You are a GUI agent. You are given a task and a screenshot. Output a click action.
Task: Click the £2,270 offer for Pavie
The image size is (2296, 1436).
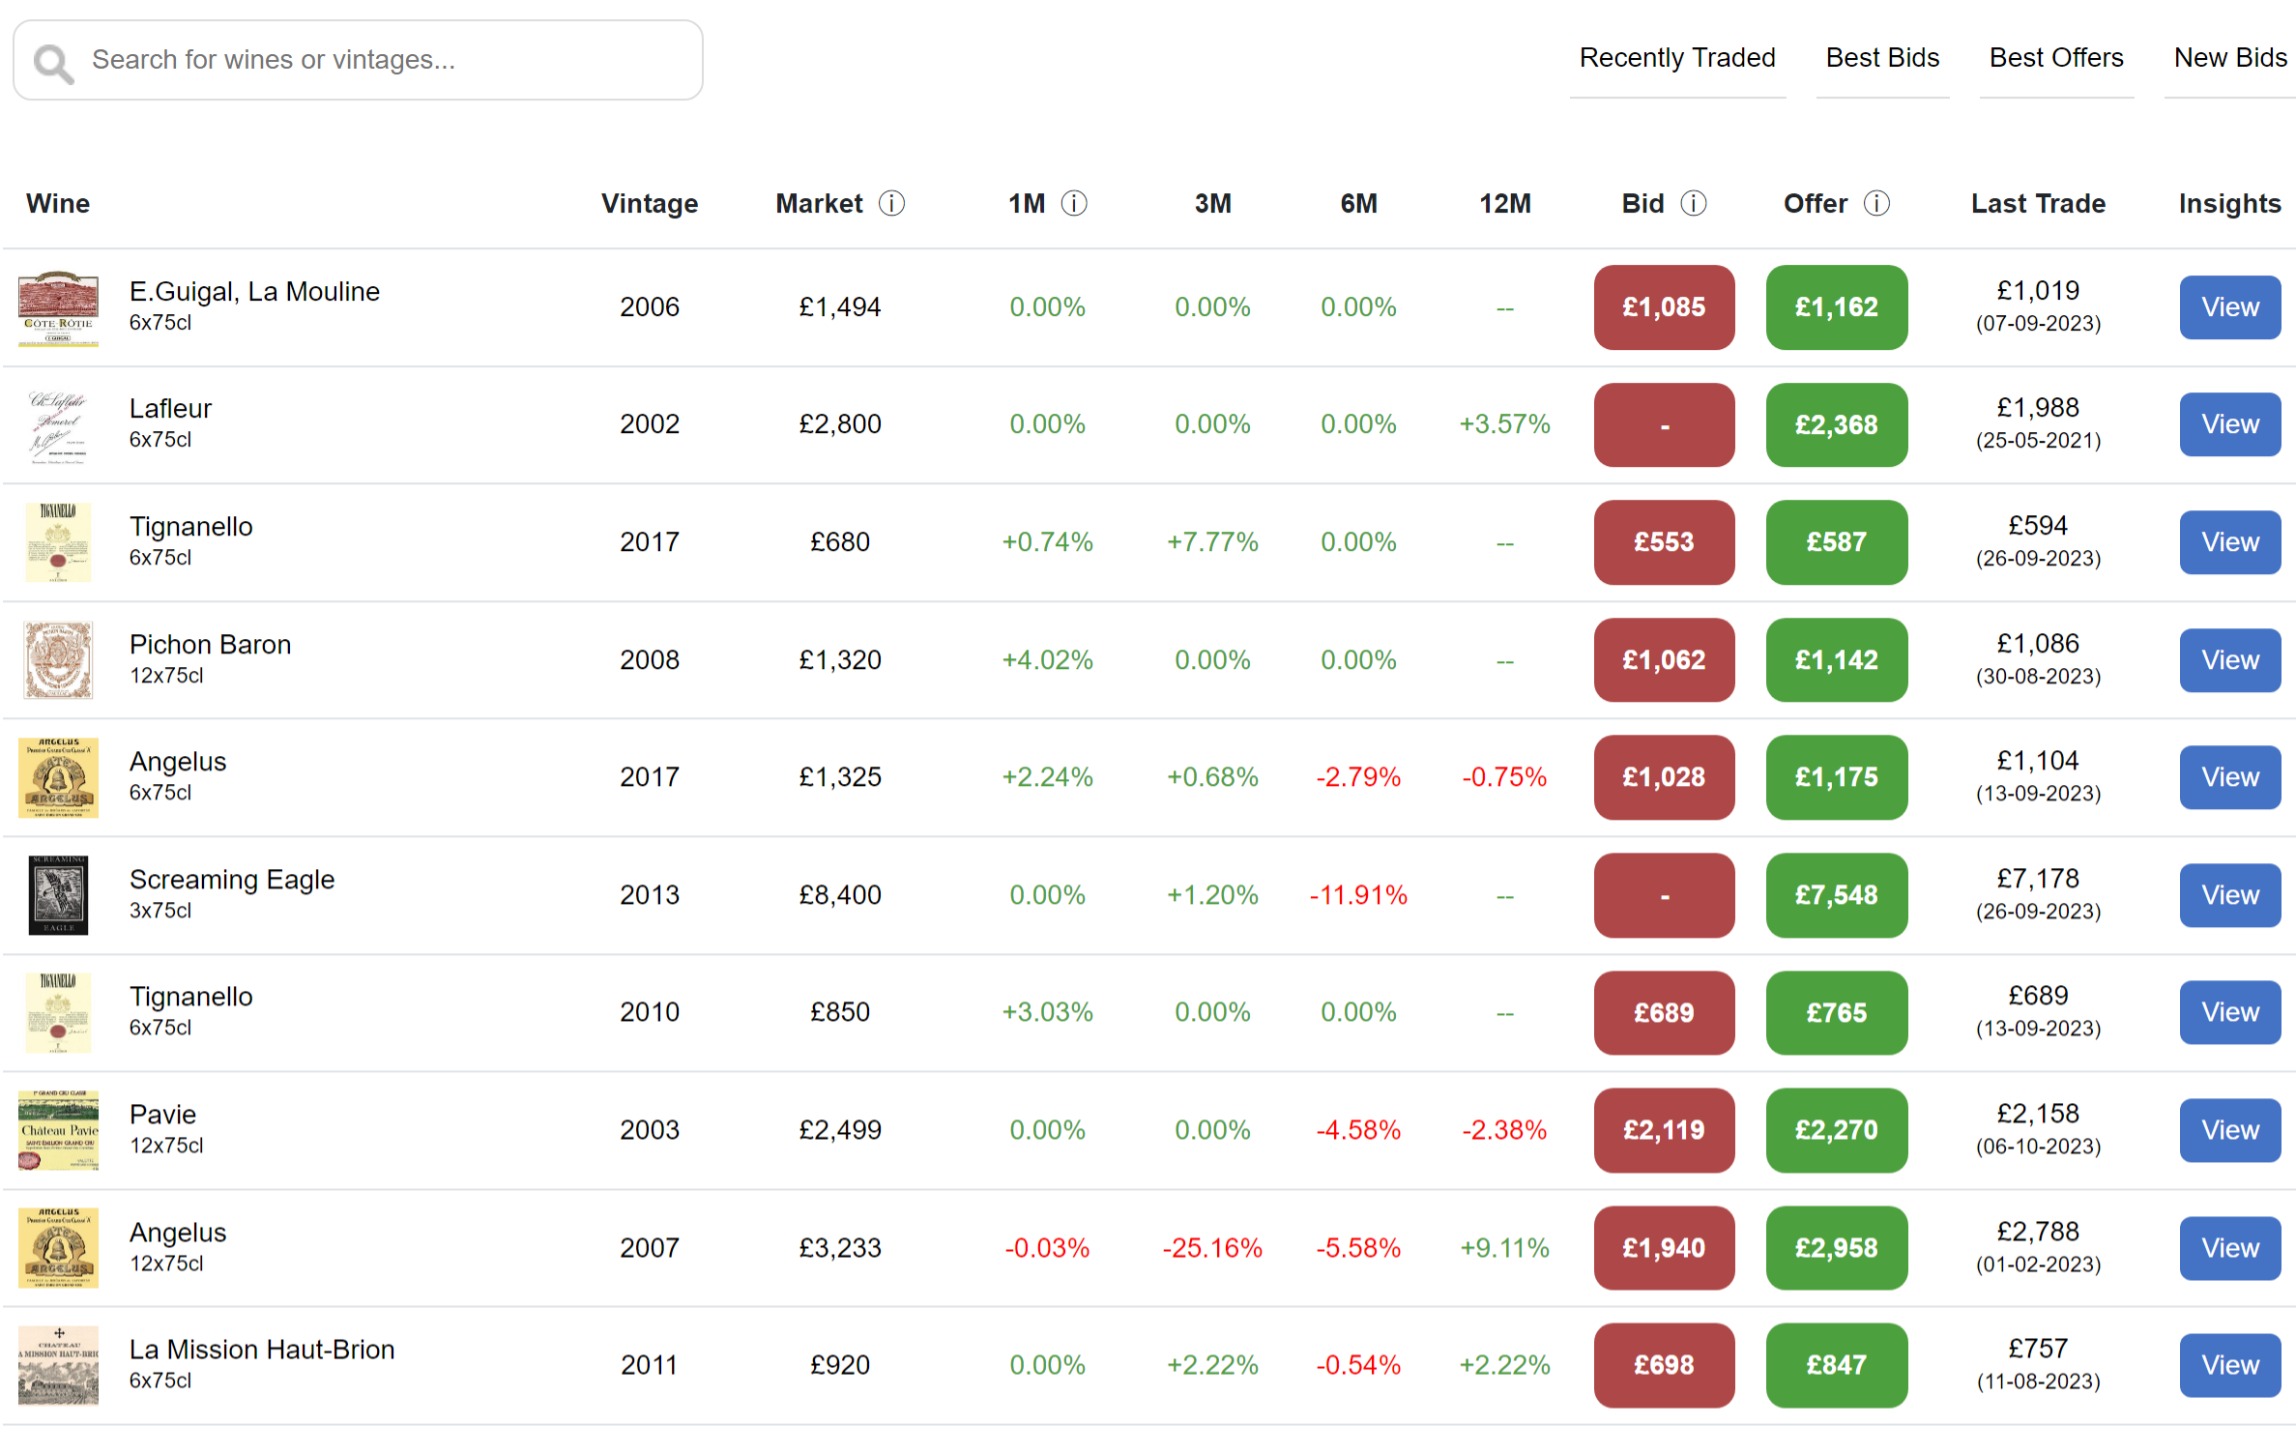pyautogui.click(x=1836, y=1131)
